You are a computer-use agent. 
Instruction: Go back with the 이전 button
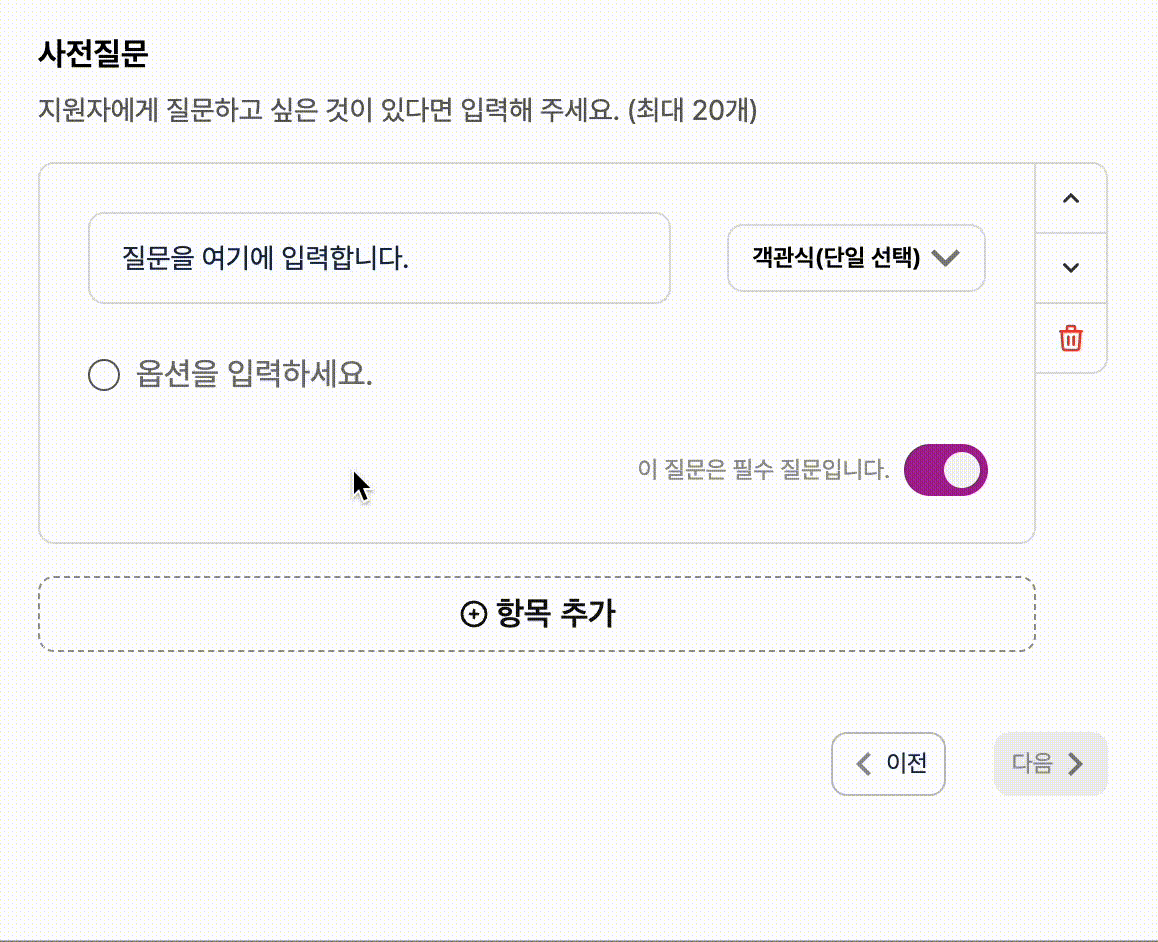point(888,763)
